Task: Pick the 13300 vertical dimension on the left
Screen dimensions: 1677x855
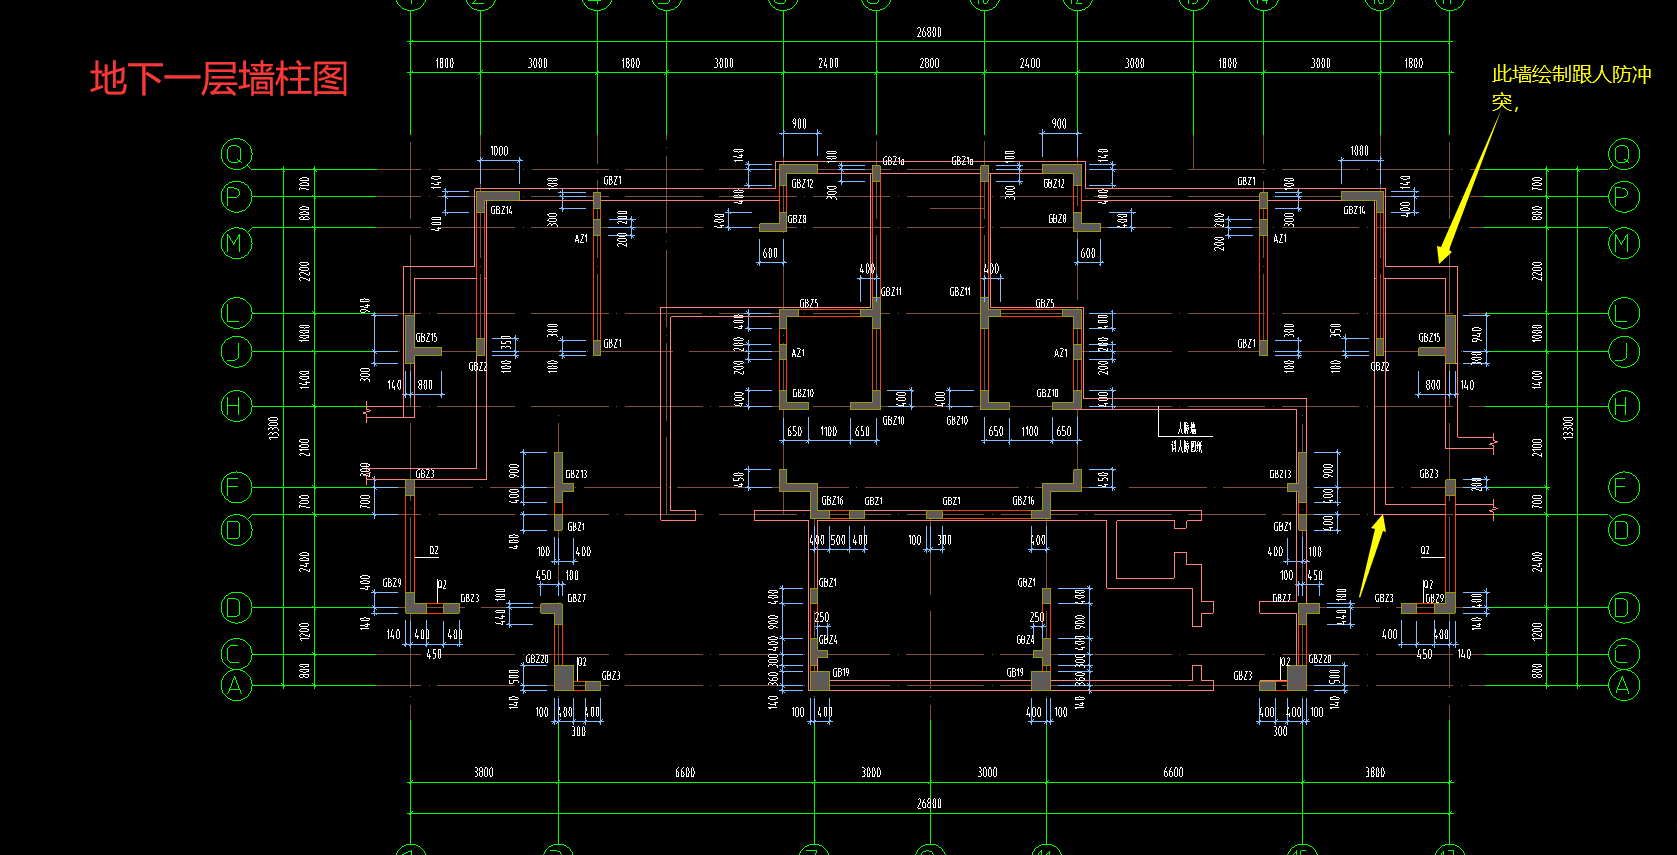Action: point(274,428)
